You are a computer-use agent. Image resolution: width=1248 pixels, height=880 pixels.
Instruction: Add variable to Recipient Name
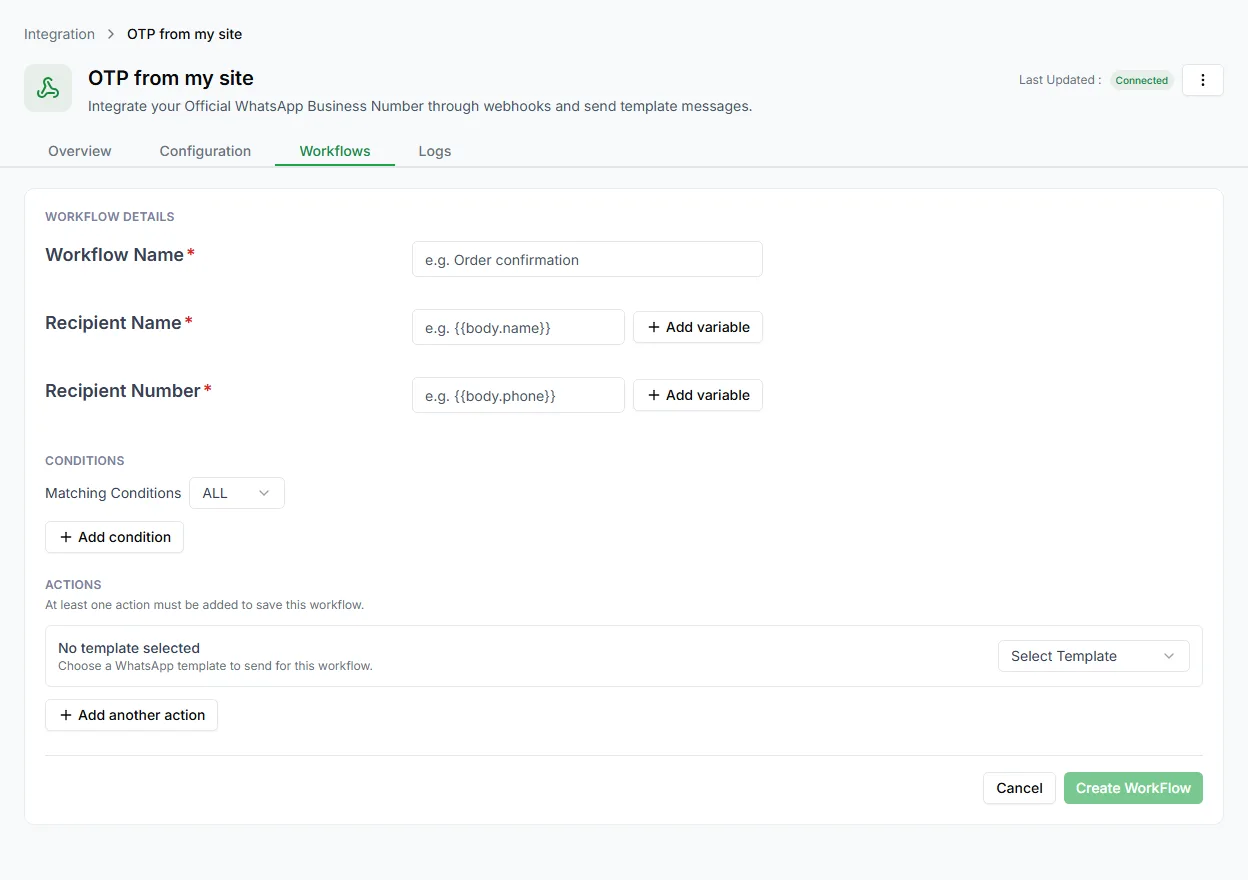[x=698, y=327]
